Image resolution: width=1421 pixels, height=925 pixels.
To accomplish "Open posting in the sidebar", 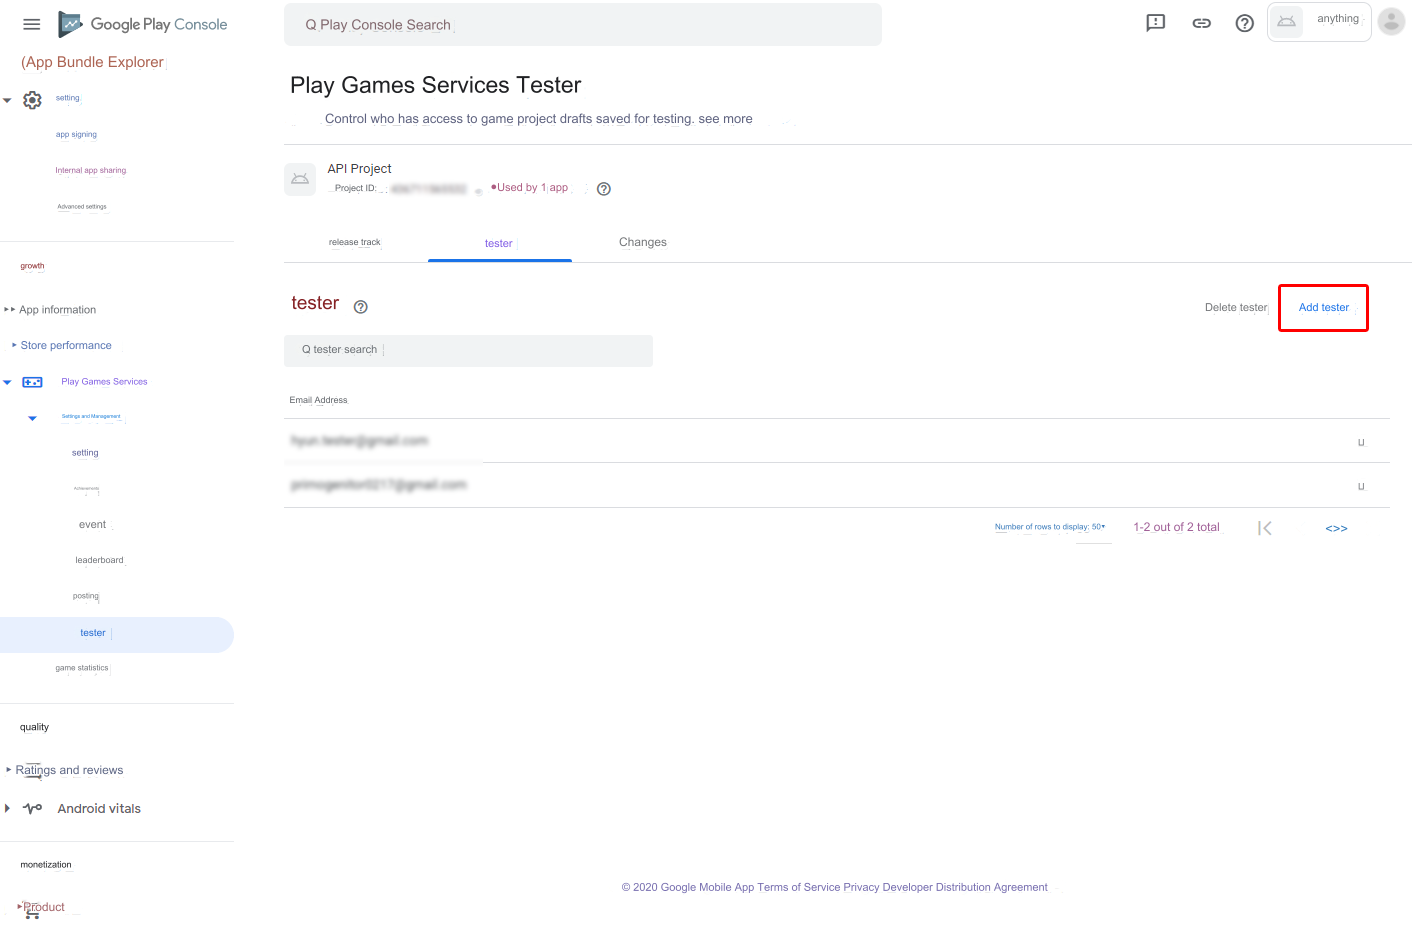I will tap(86, 596).
